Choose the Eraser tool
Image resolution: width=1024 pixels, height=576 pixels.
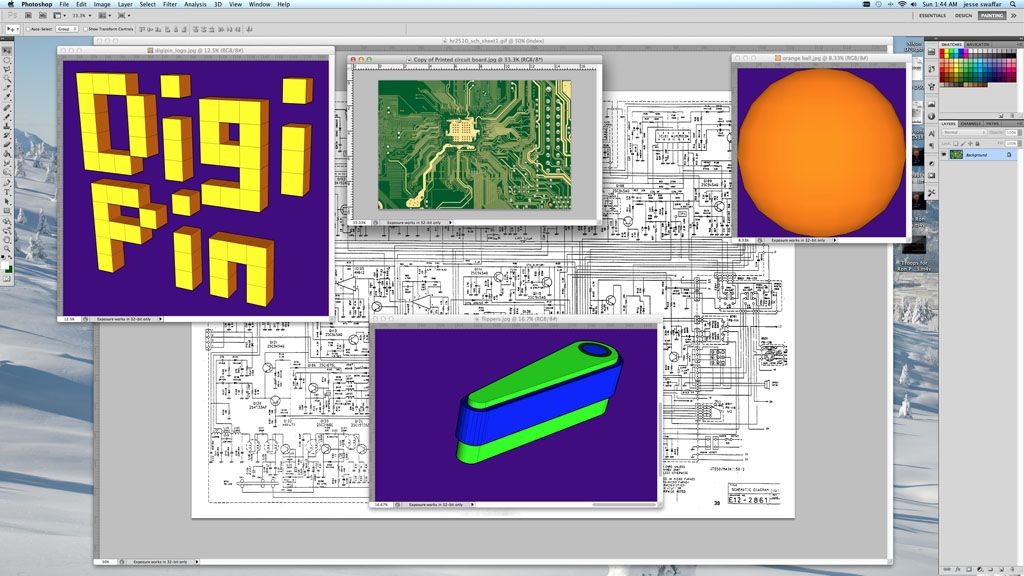point(7,145)
